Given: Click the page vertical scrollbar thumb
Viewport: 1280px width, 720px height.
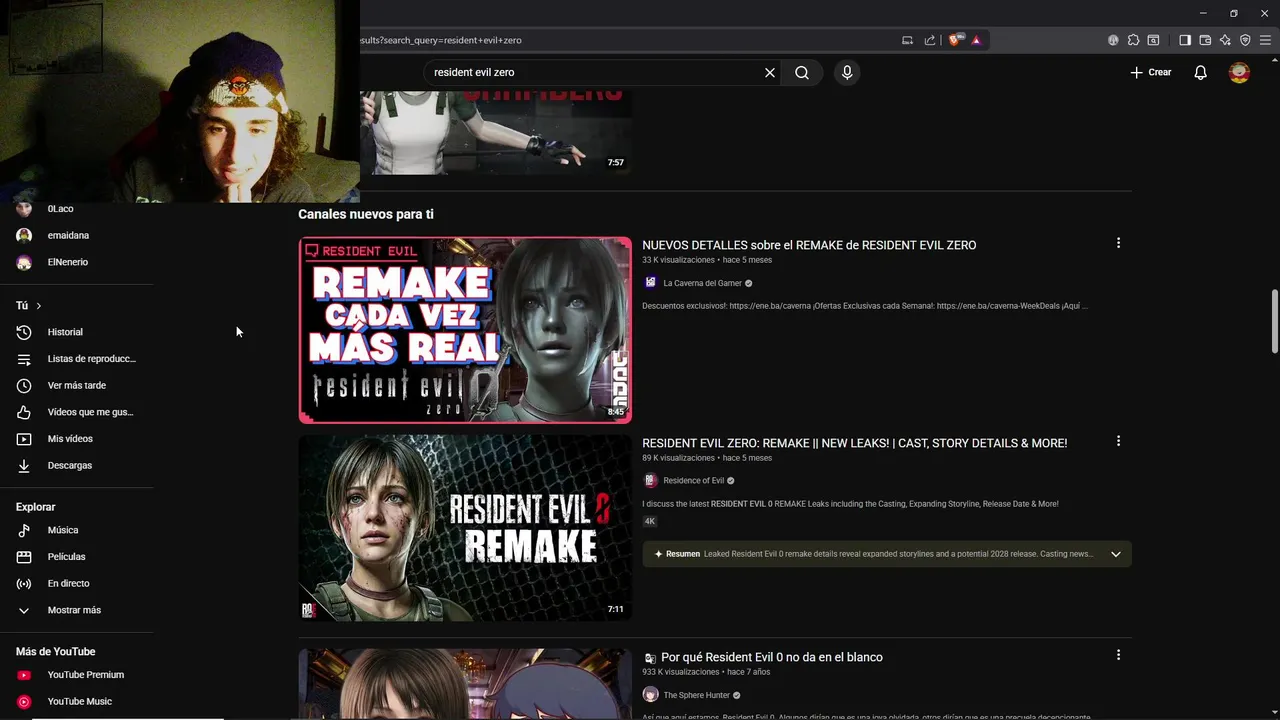Looking at the screenshot, I should coord(1274,321).
